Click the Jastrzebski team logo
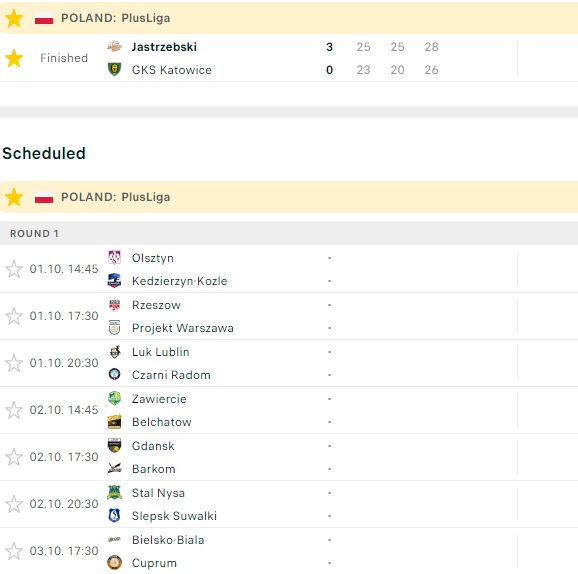The image size is (578, 574). pos(114,46)
